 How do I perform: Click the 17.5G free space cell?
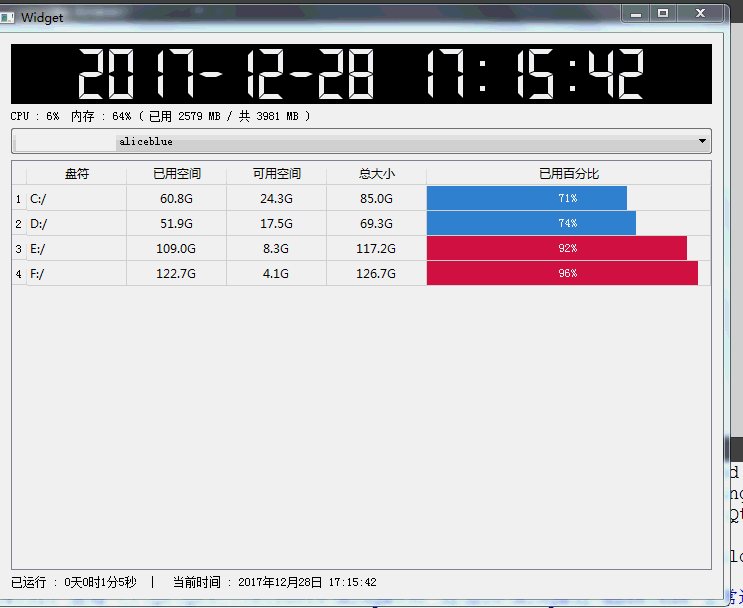click(x=277, y=224)
